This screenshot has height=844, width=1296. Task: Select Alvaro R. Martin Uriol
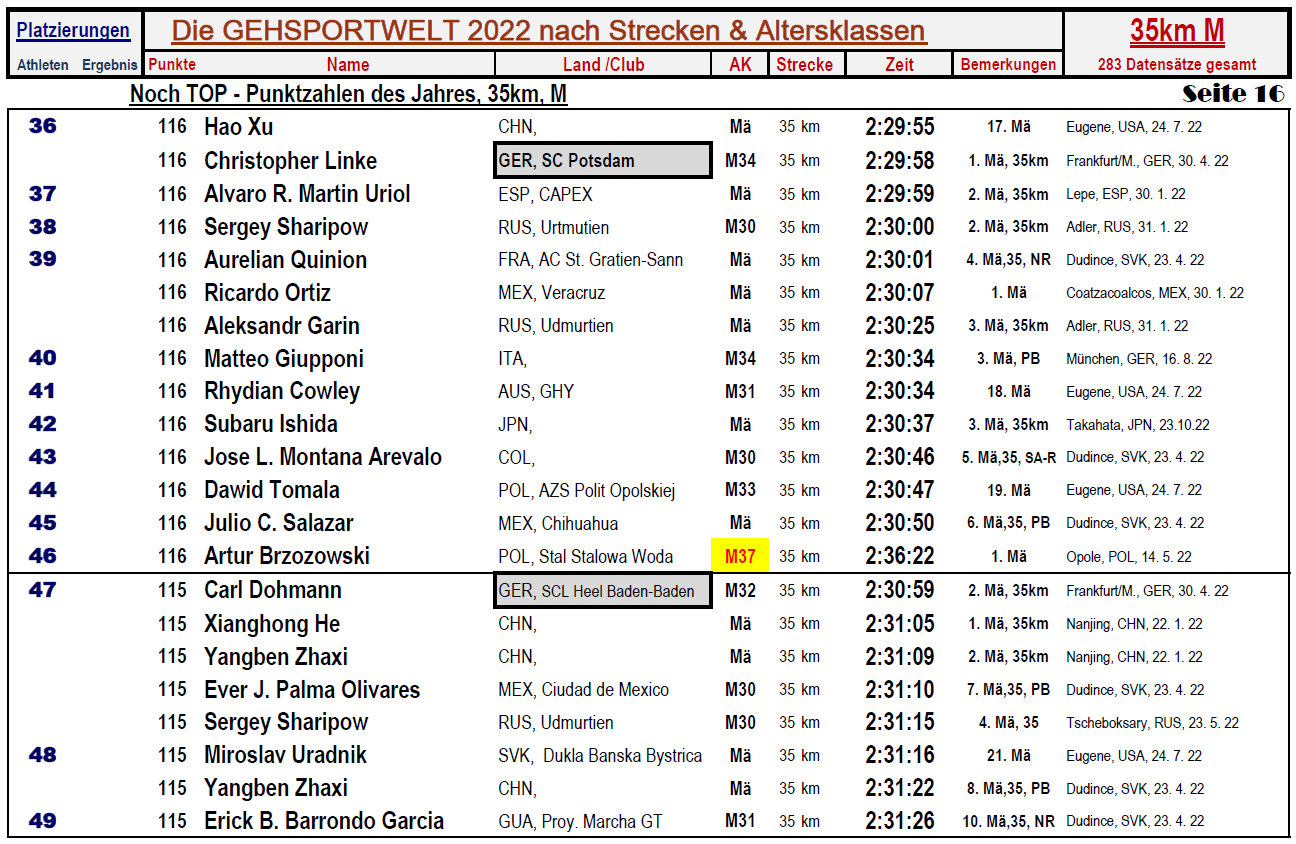[307, 194]
